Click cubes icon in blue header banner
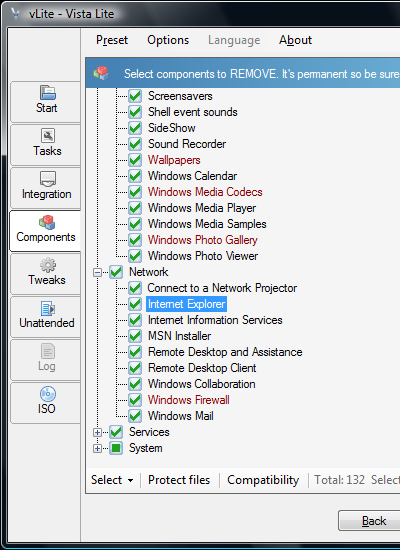 point(101,73)
